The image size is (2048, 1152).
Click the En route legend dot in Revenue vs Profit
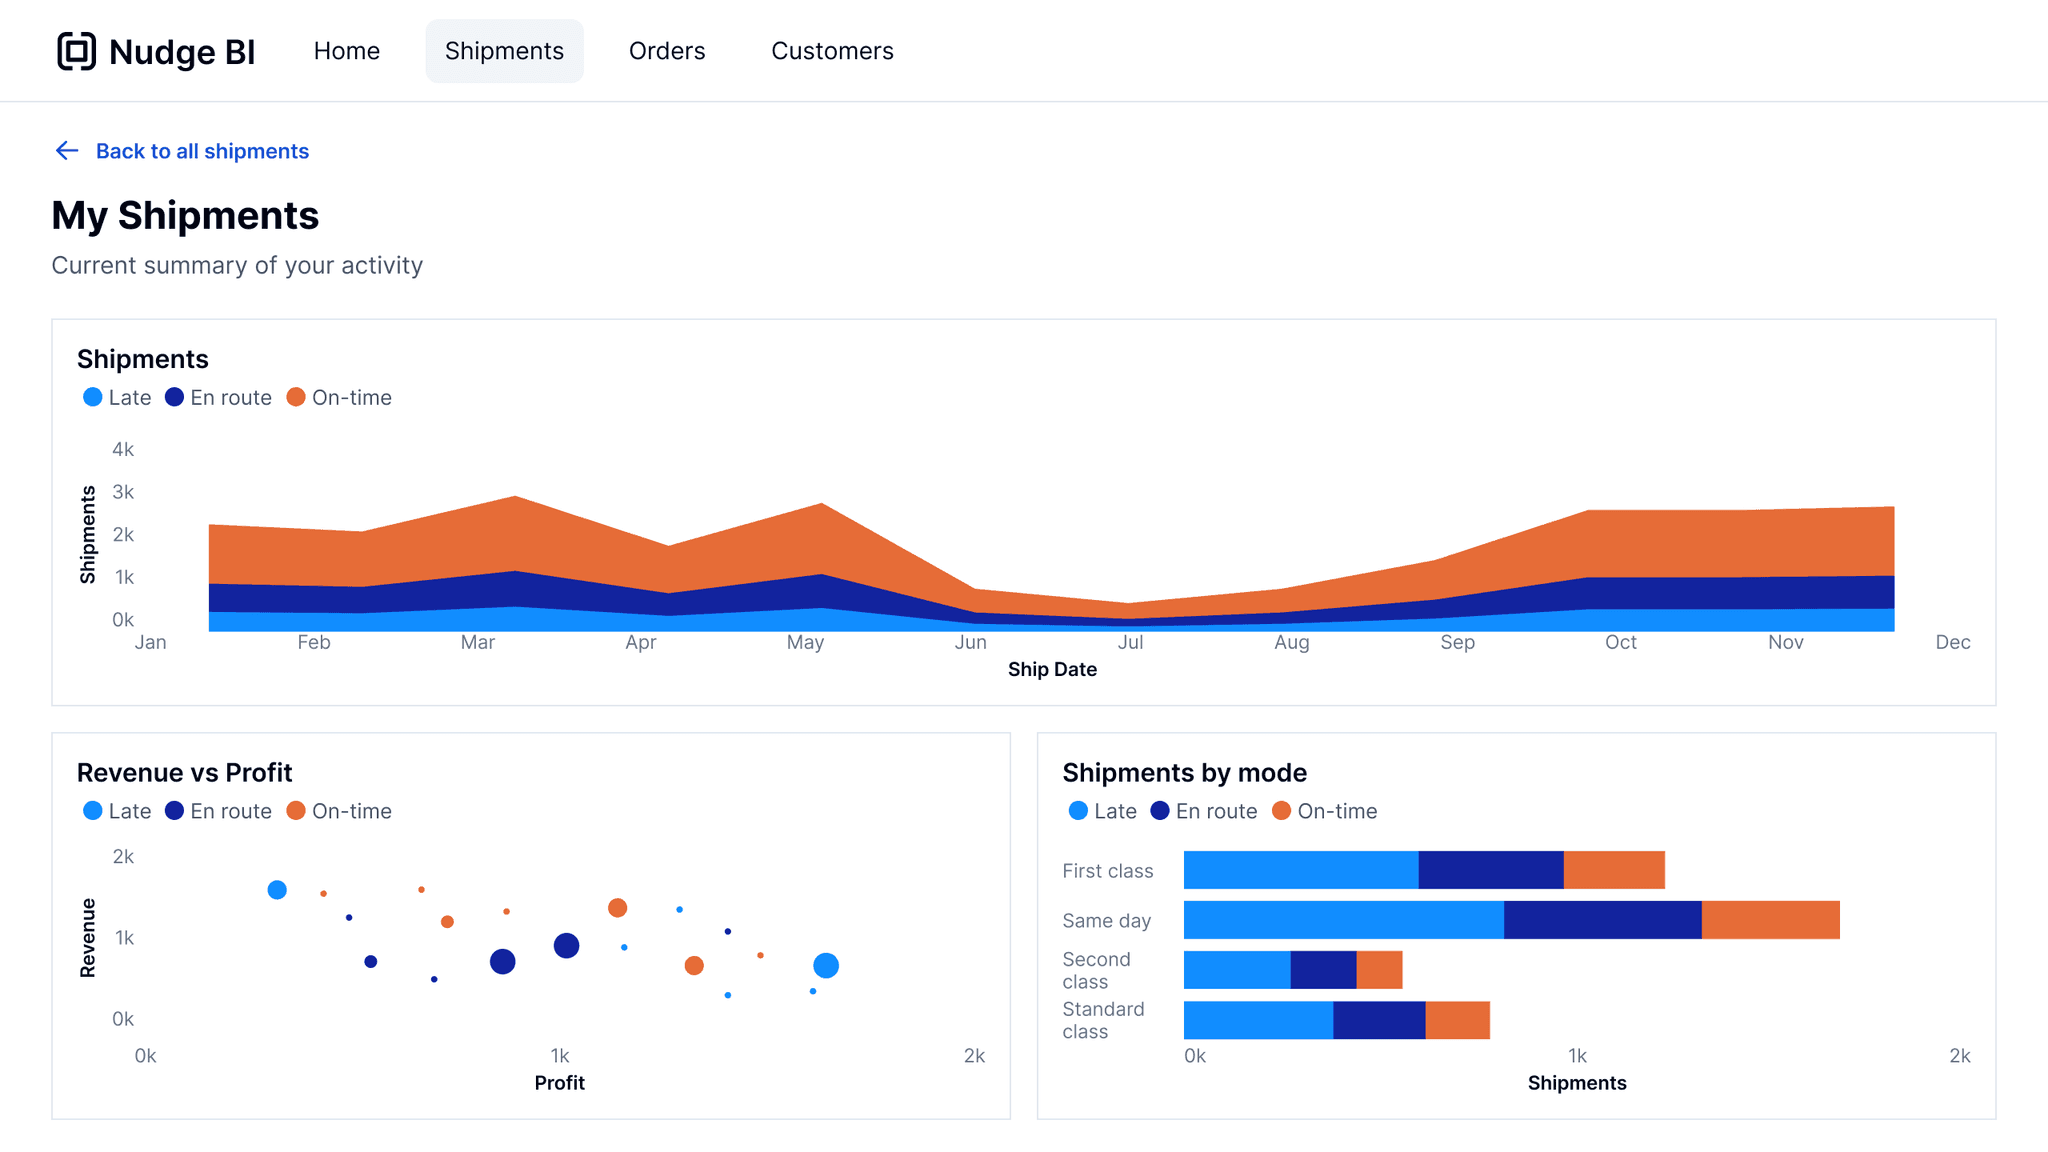coord(173,811)
